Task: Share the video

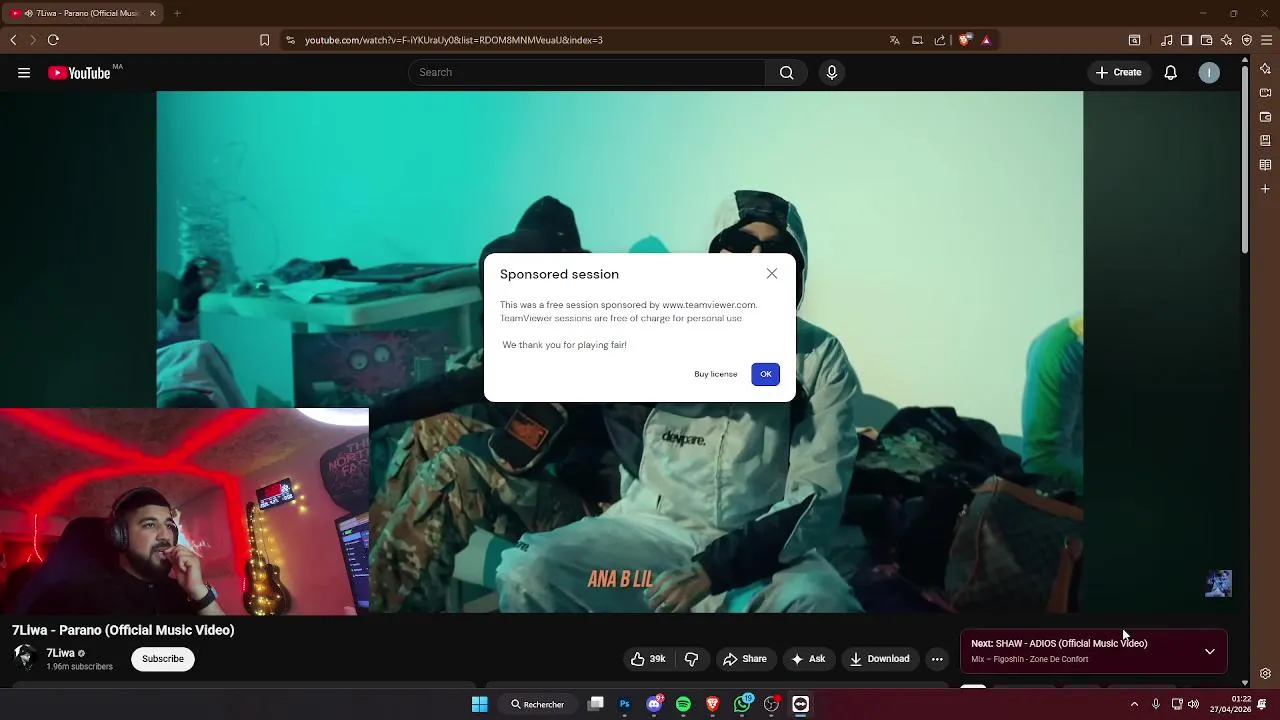Action: pyautogui.click(x=745, y=659)
